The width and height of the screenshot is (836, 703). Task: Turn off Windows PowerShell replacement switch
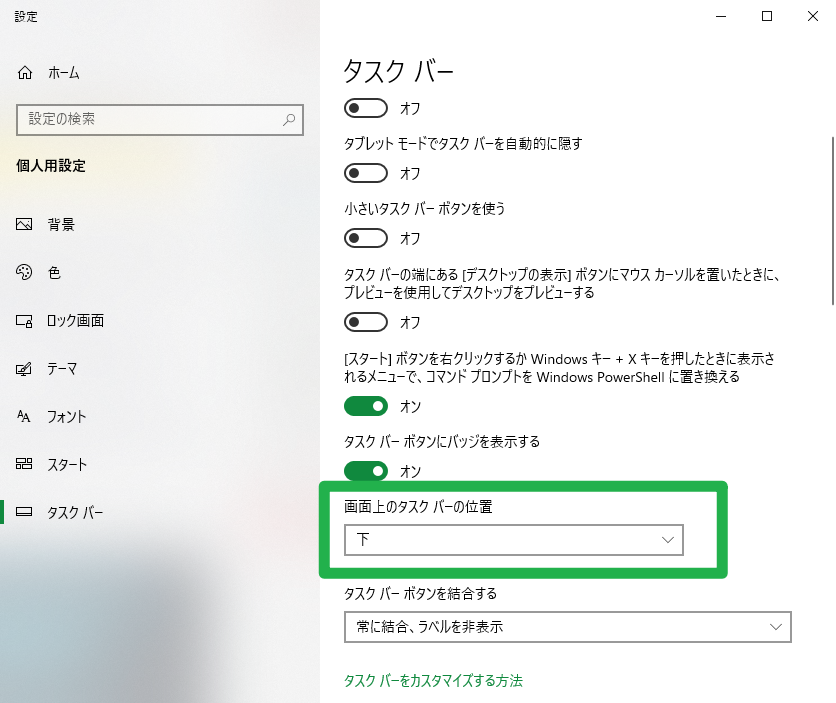point(366,406)
